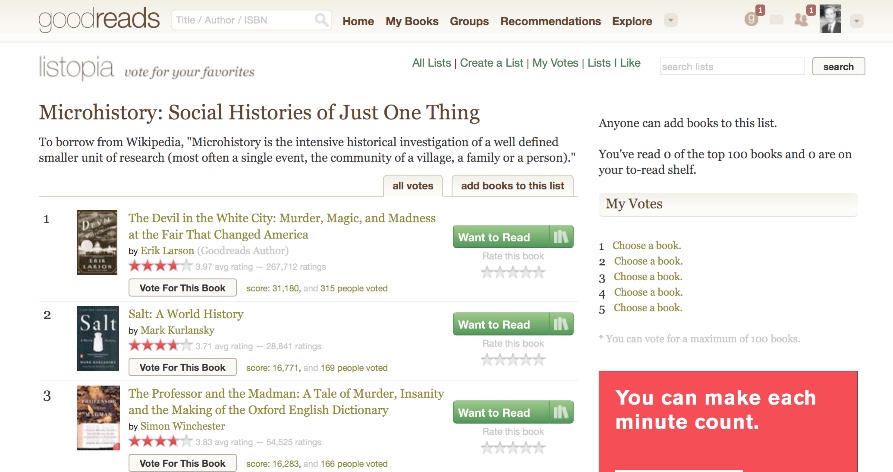Select the all votes tab

[x=413, y=186]
